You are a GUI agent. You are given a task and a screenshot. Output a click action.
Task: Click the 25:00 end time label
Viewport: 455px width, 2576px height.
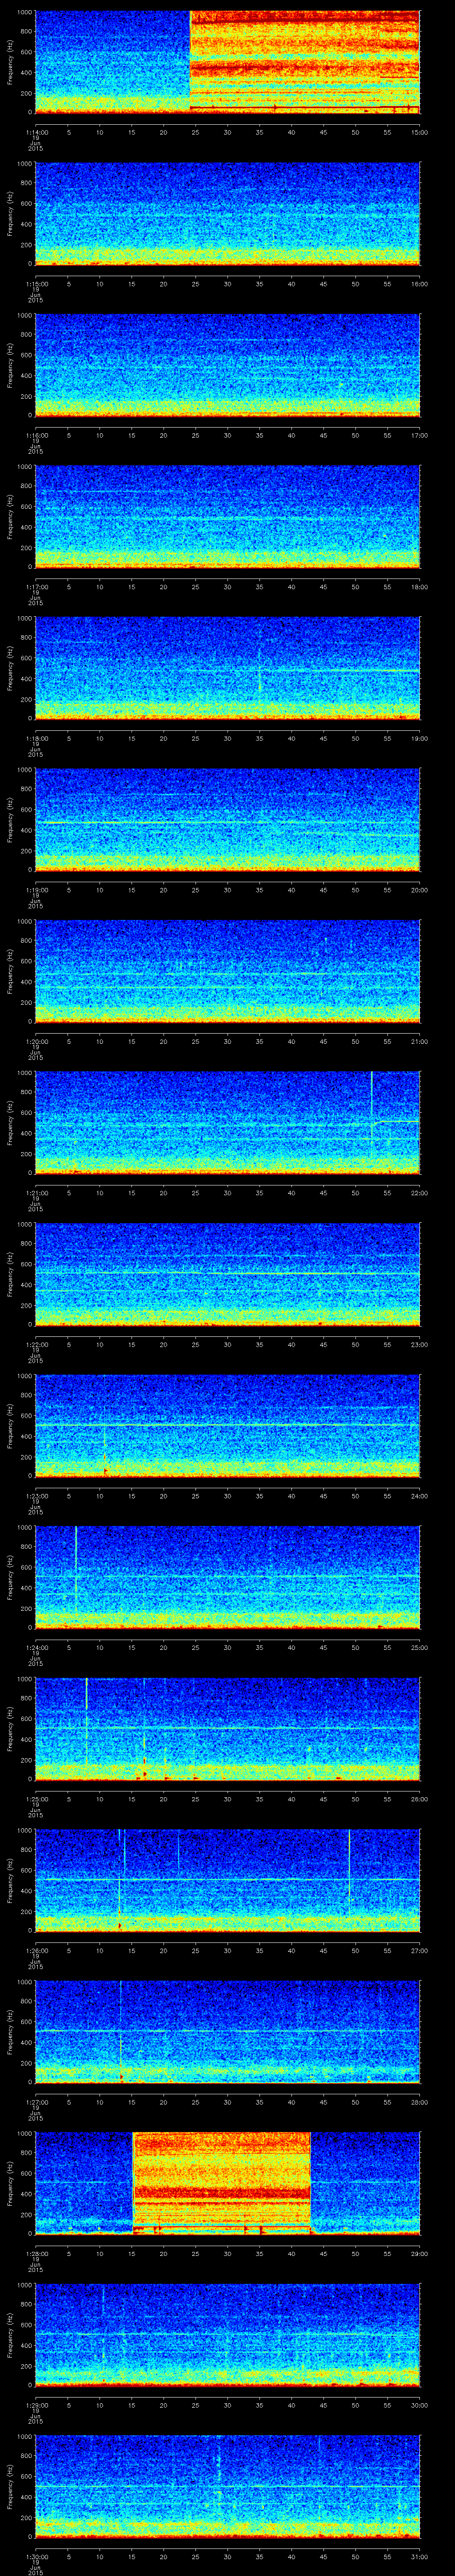click(x=419, y=1648)
